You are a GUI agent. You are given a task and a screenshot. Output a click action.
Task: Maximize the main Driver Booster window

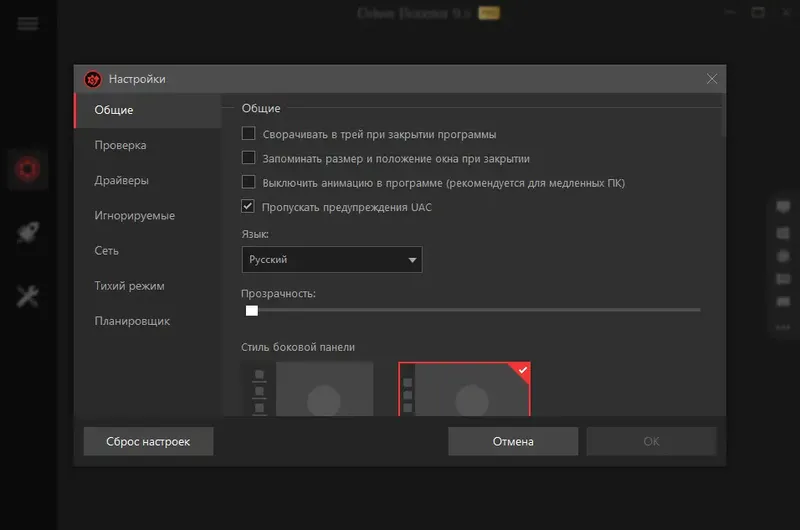tap(758, 12)
